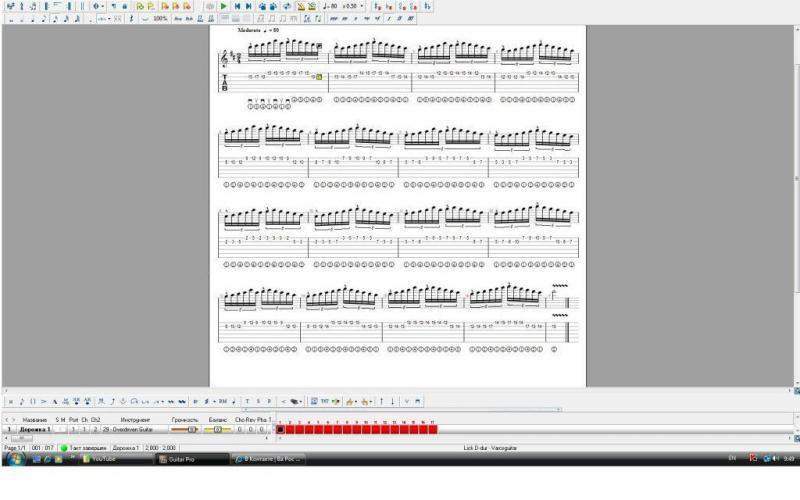
Task: Click the slap S effect icon
Action: point(258,402)
